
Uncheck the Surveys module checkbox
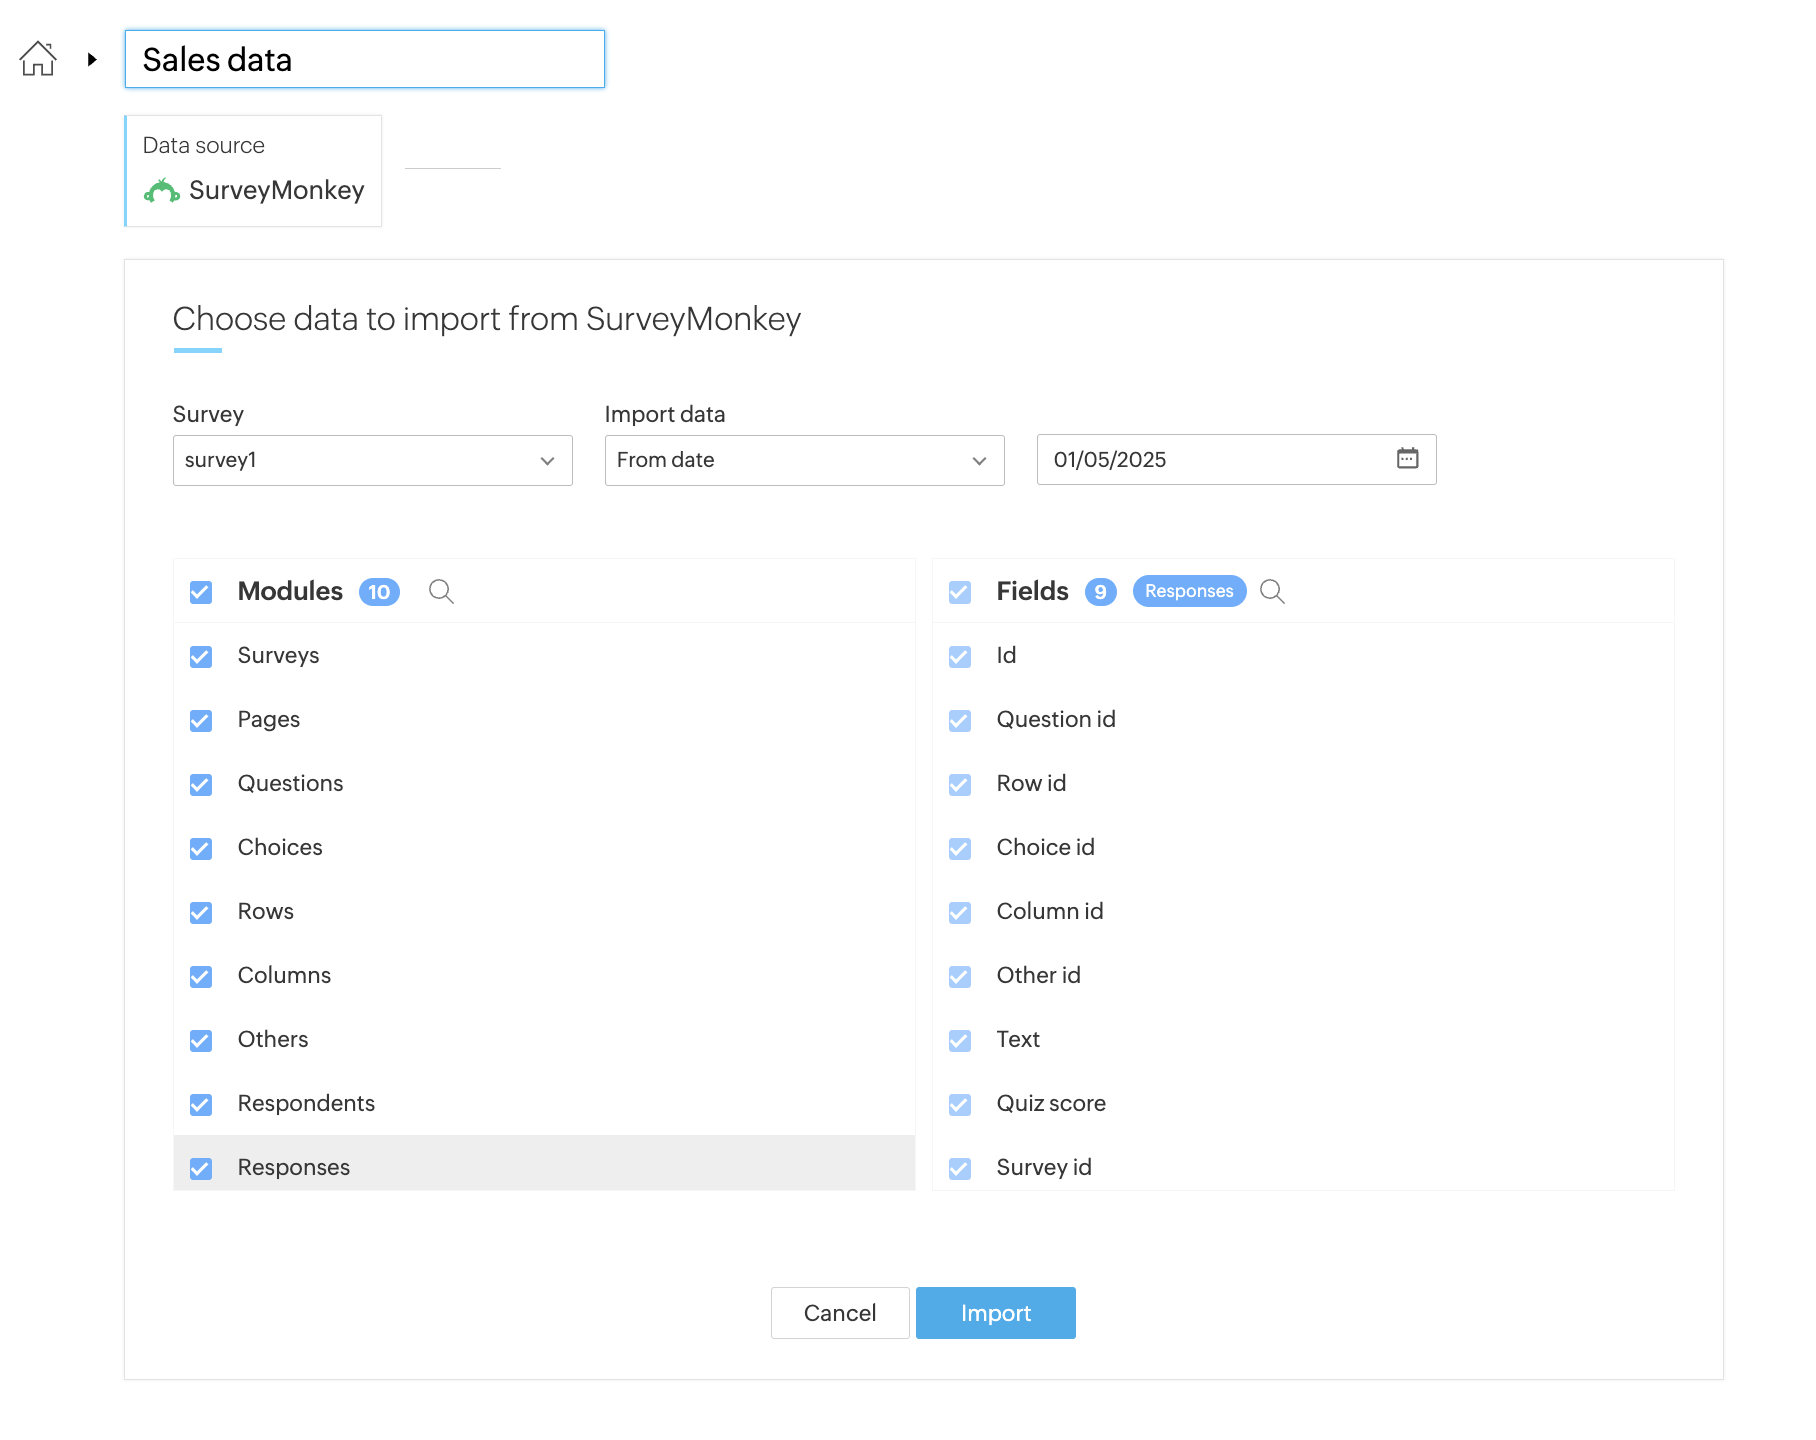click(x=201, y=656)
